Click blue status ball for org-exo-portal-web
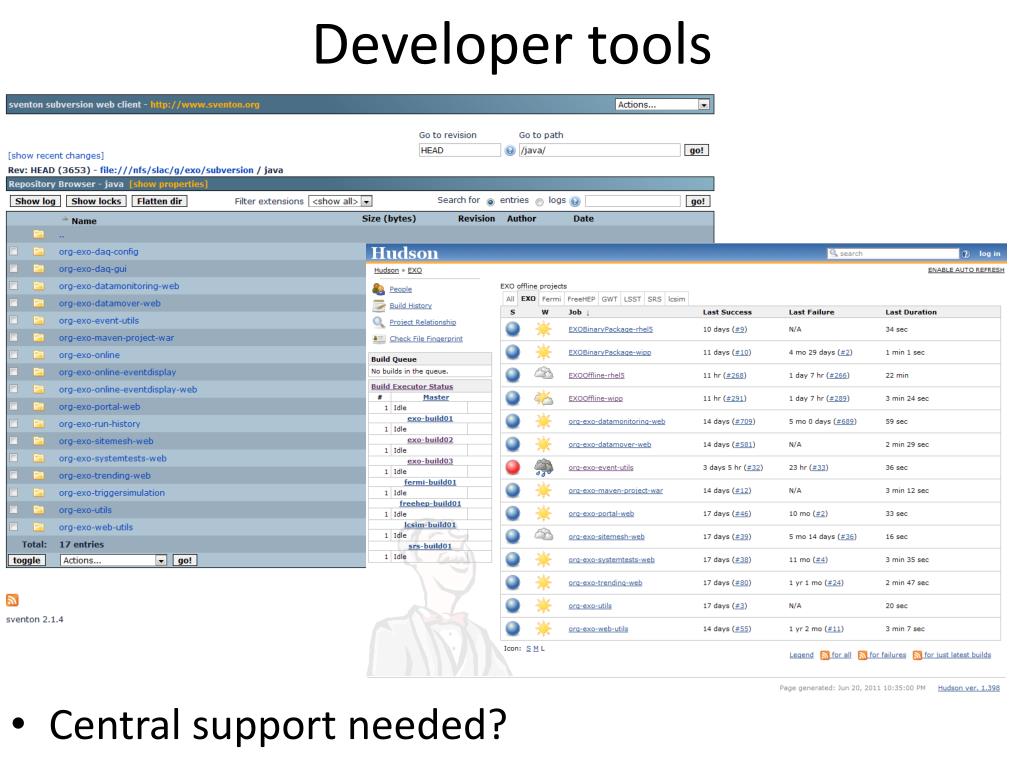 [513, 513]
